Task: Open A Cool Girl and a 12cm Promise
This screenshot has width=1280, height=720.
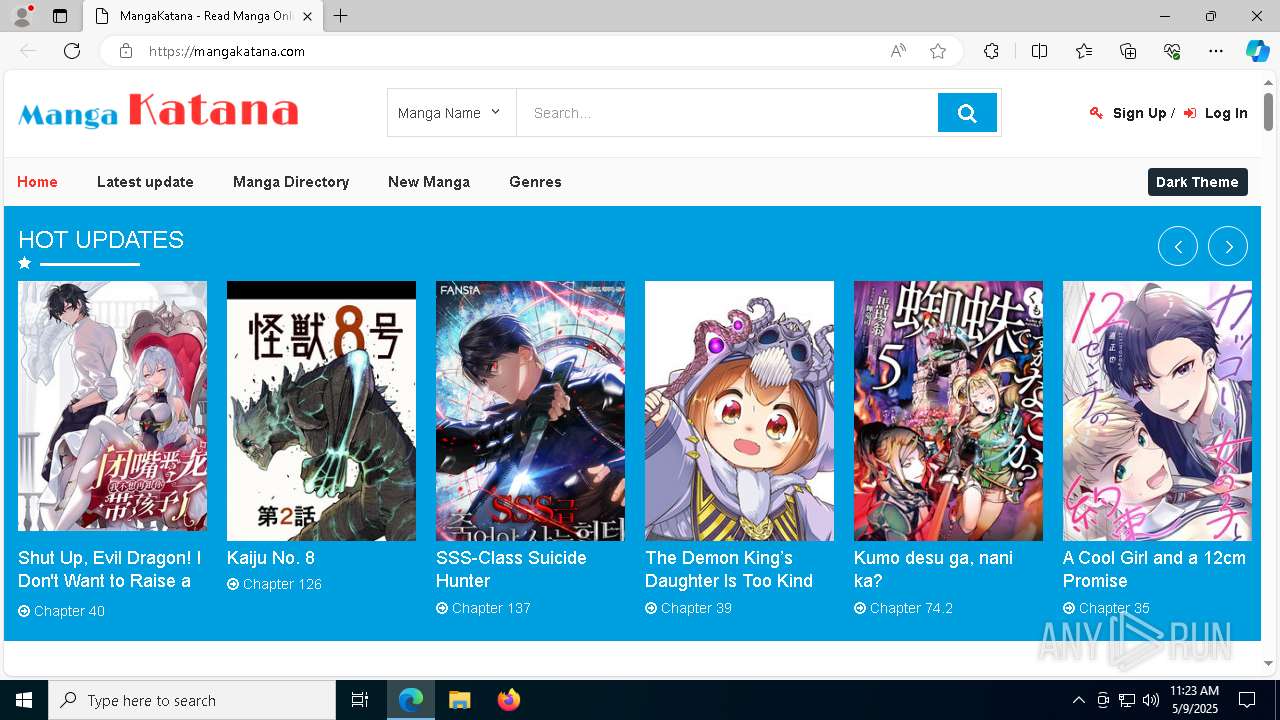Action: [1154, 569]
